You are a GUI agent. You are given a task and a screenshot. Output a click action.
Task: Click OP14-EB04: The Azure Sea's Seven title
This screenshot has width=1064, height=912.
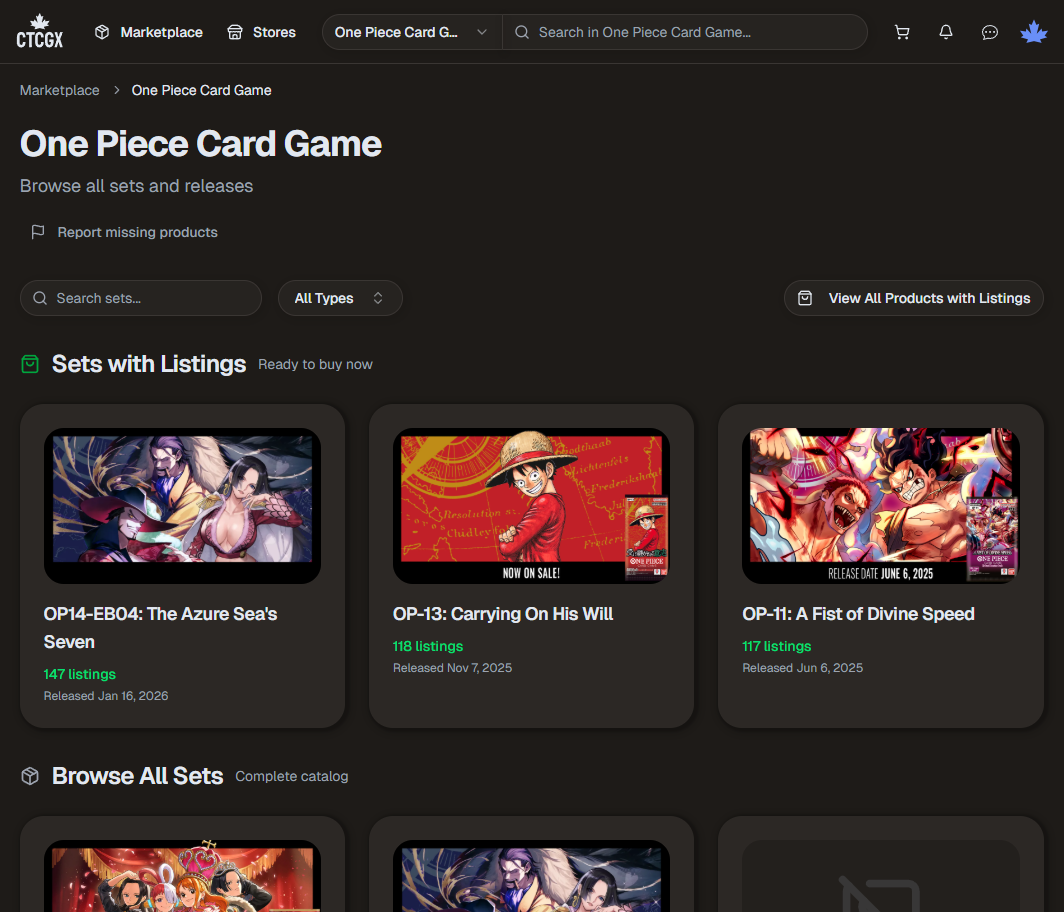pyautogui.click(x=161, y=628)
